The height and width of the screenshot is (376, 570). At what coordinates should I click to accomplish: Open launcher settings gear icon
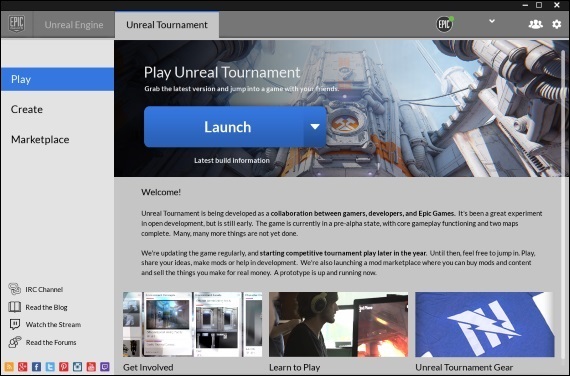(x=557, y=24)
